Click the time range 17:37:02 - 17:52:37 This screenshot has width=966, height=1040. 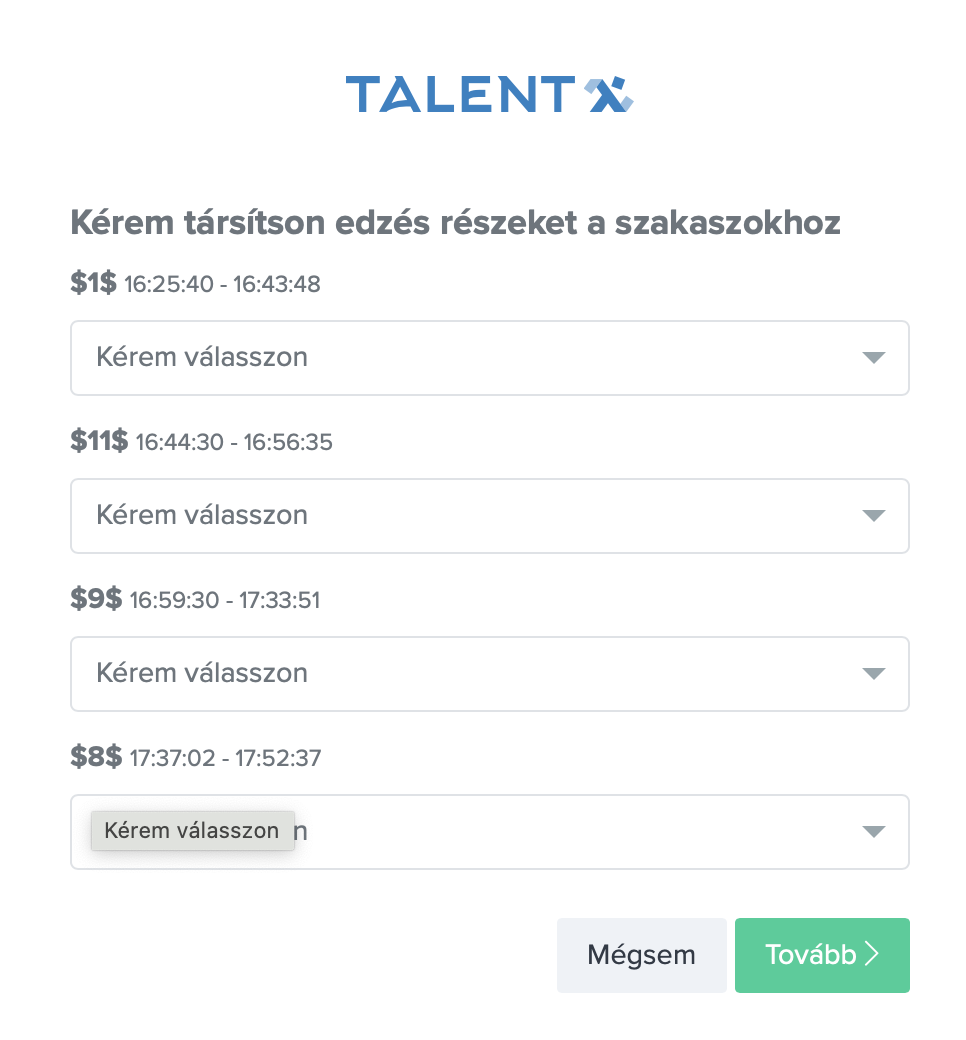[x=225, y=758]
